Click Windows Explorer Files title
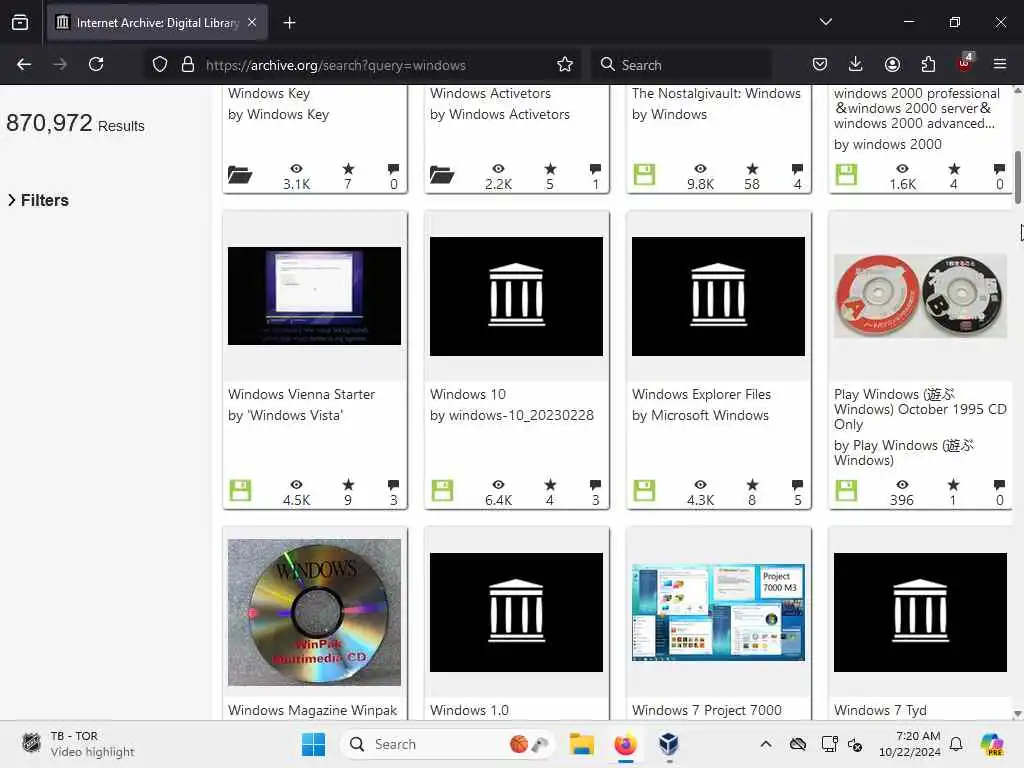The width and height of the screenshot is (1024, 768). (701, 394)
